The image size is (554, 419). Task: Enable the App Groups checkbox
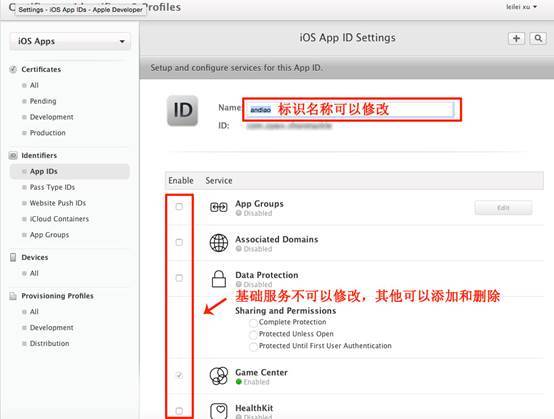(179, 206)
